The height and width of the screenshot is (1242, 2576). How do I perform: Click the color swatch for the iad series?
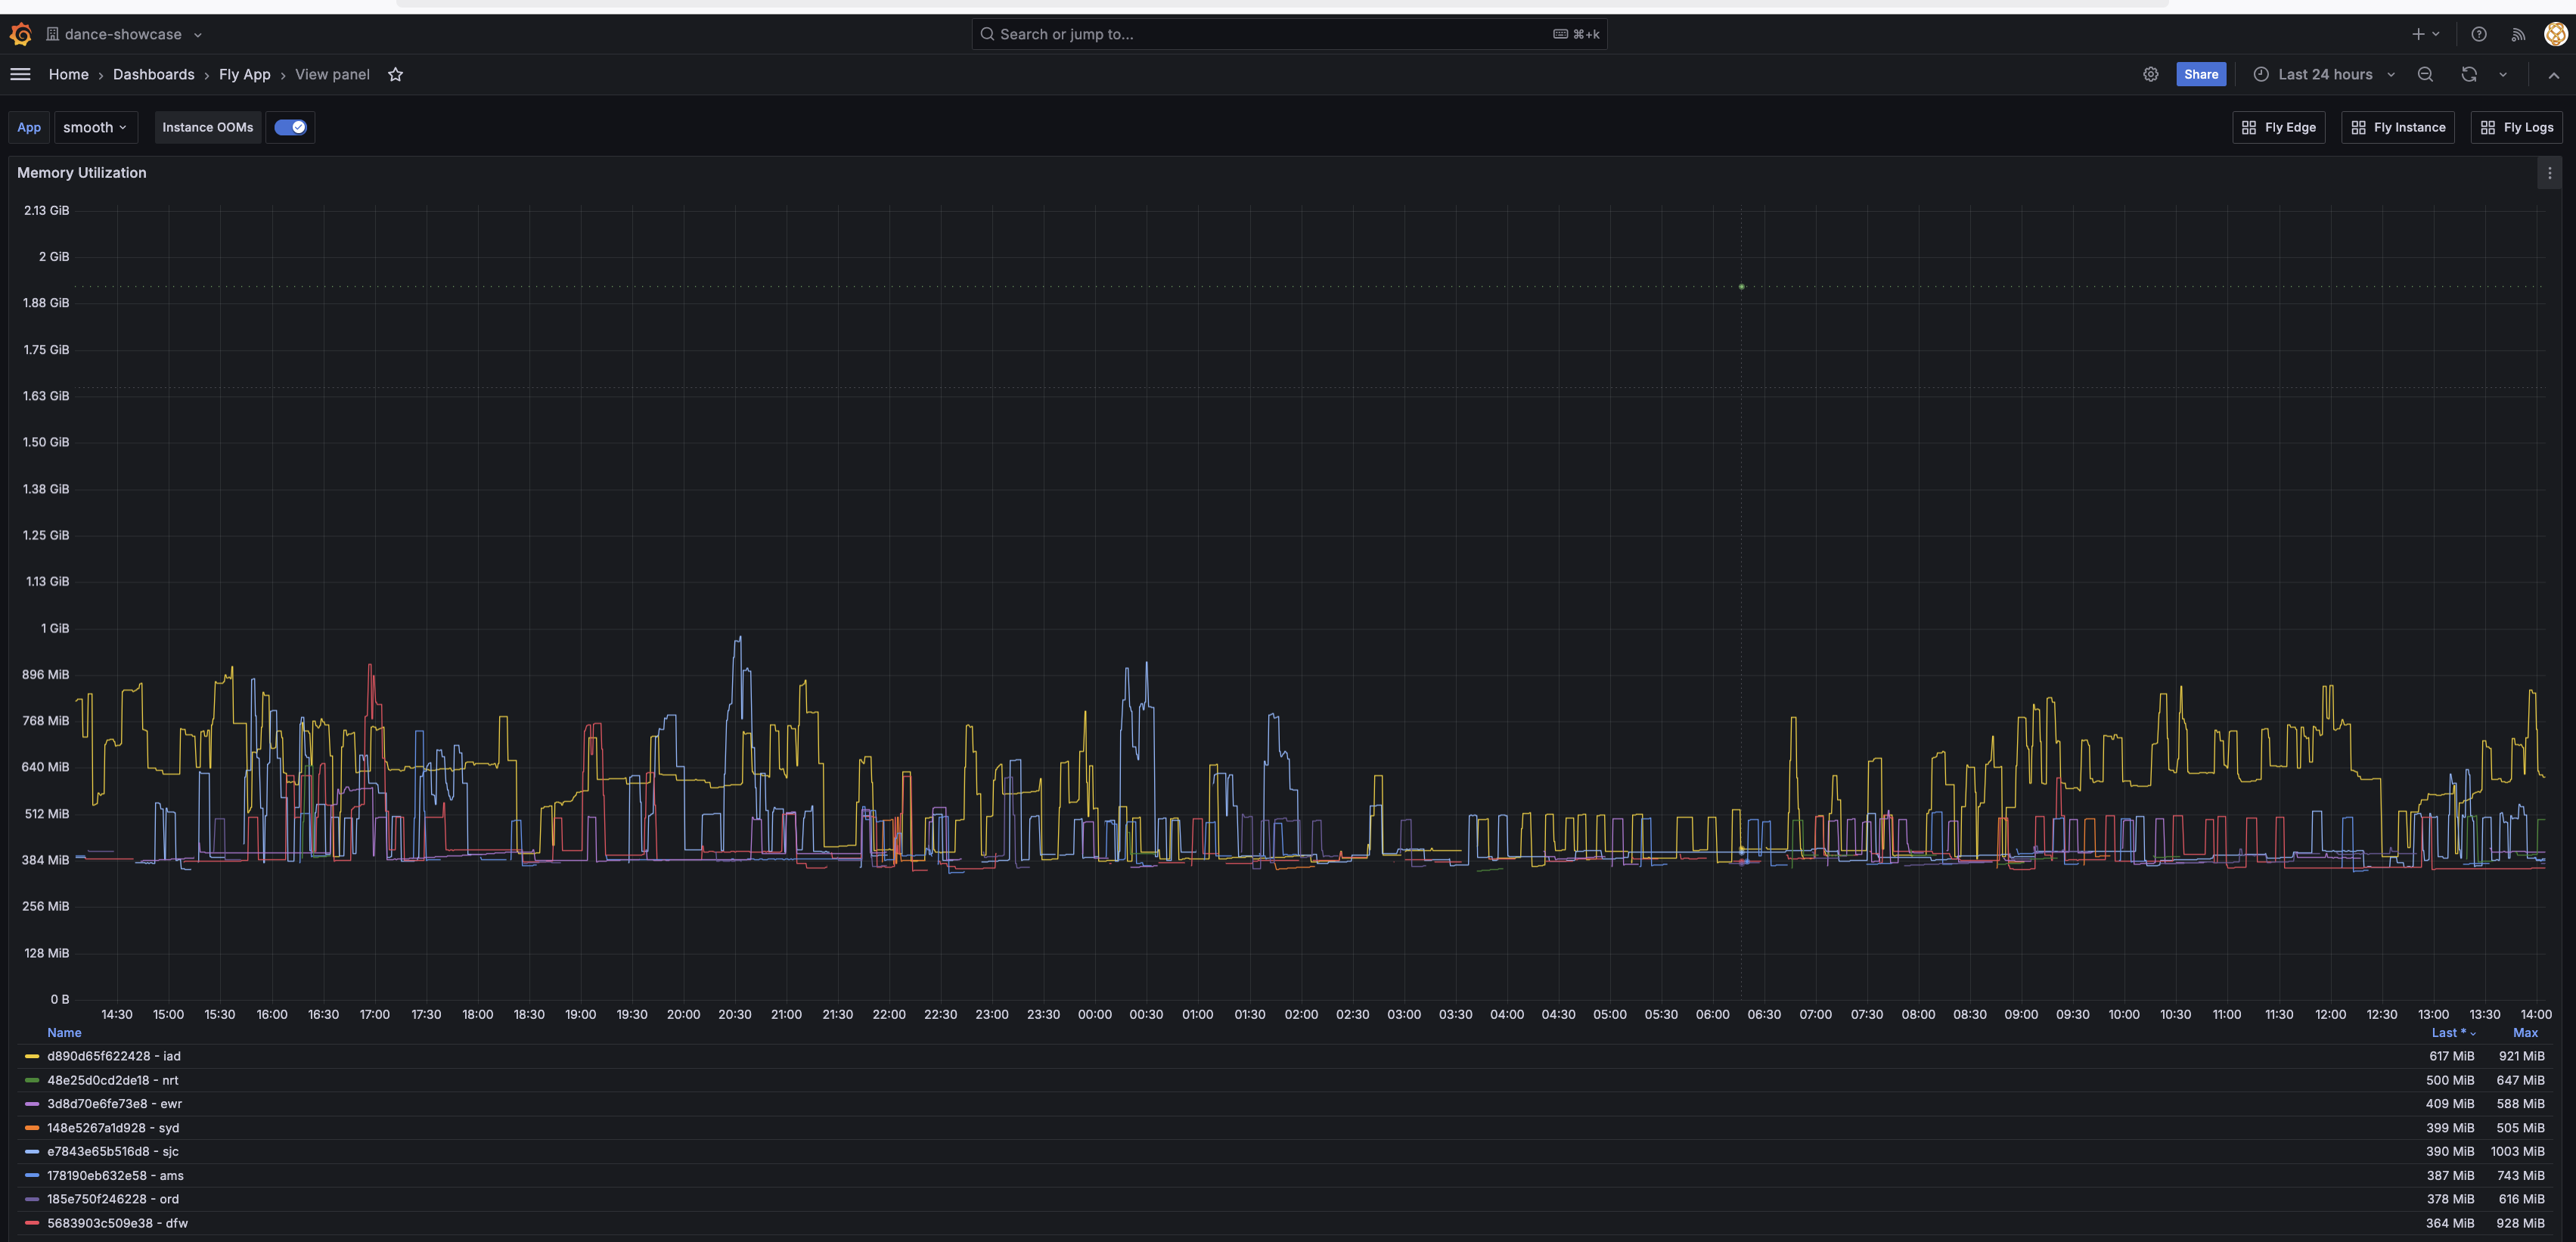(31, 1056)
